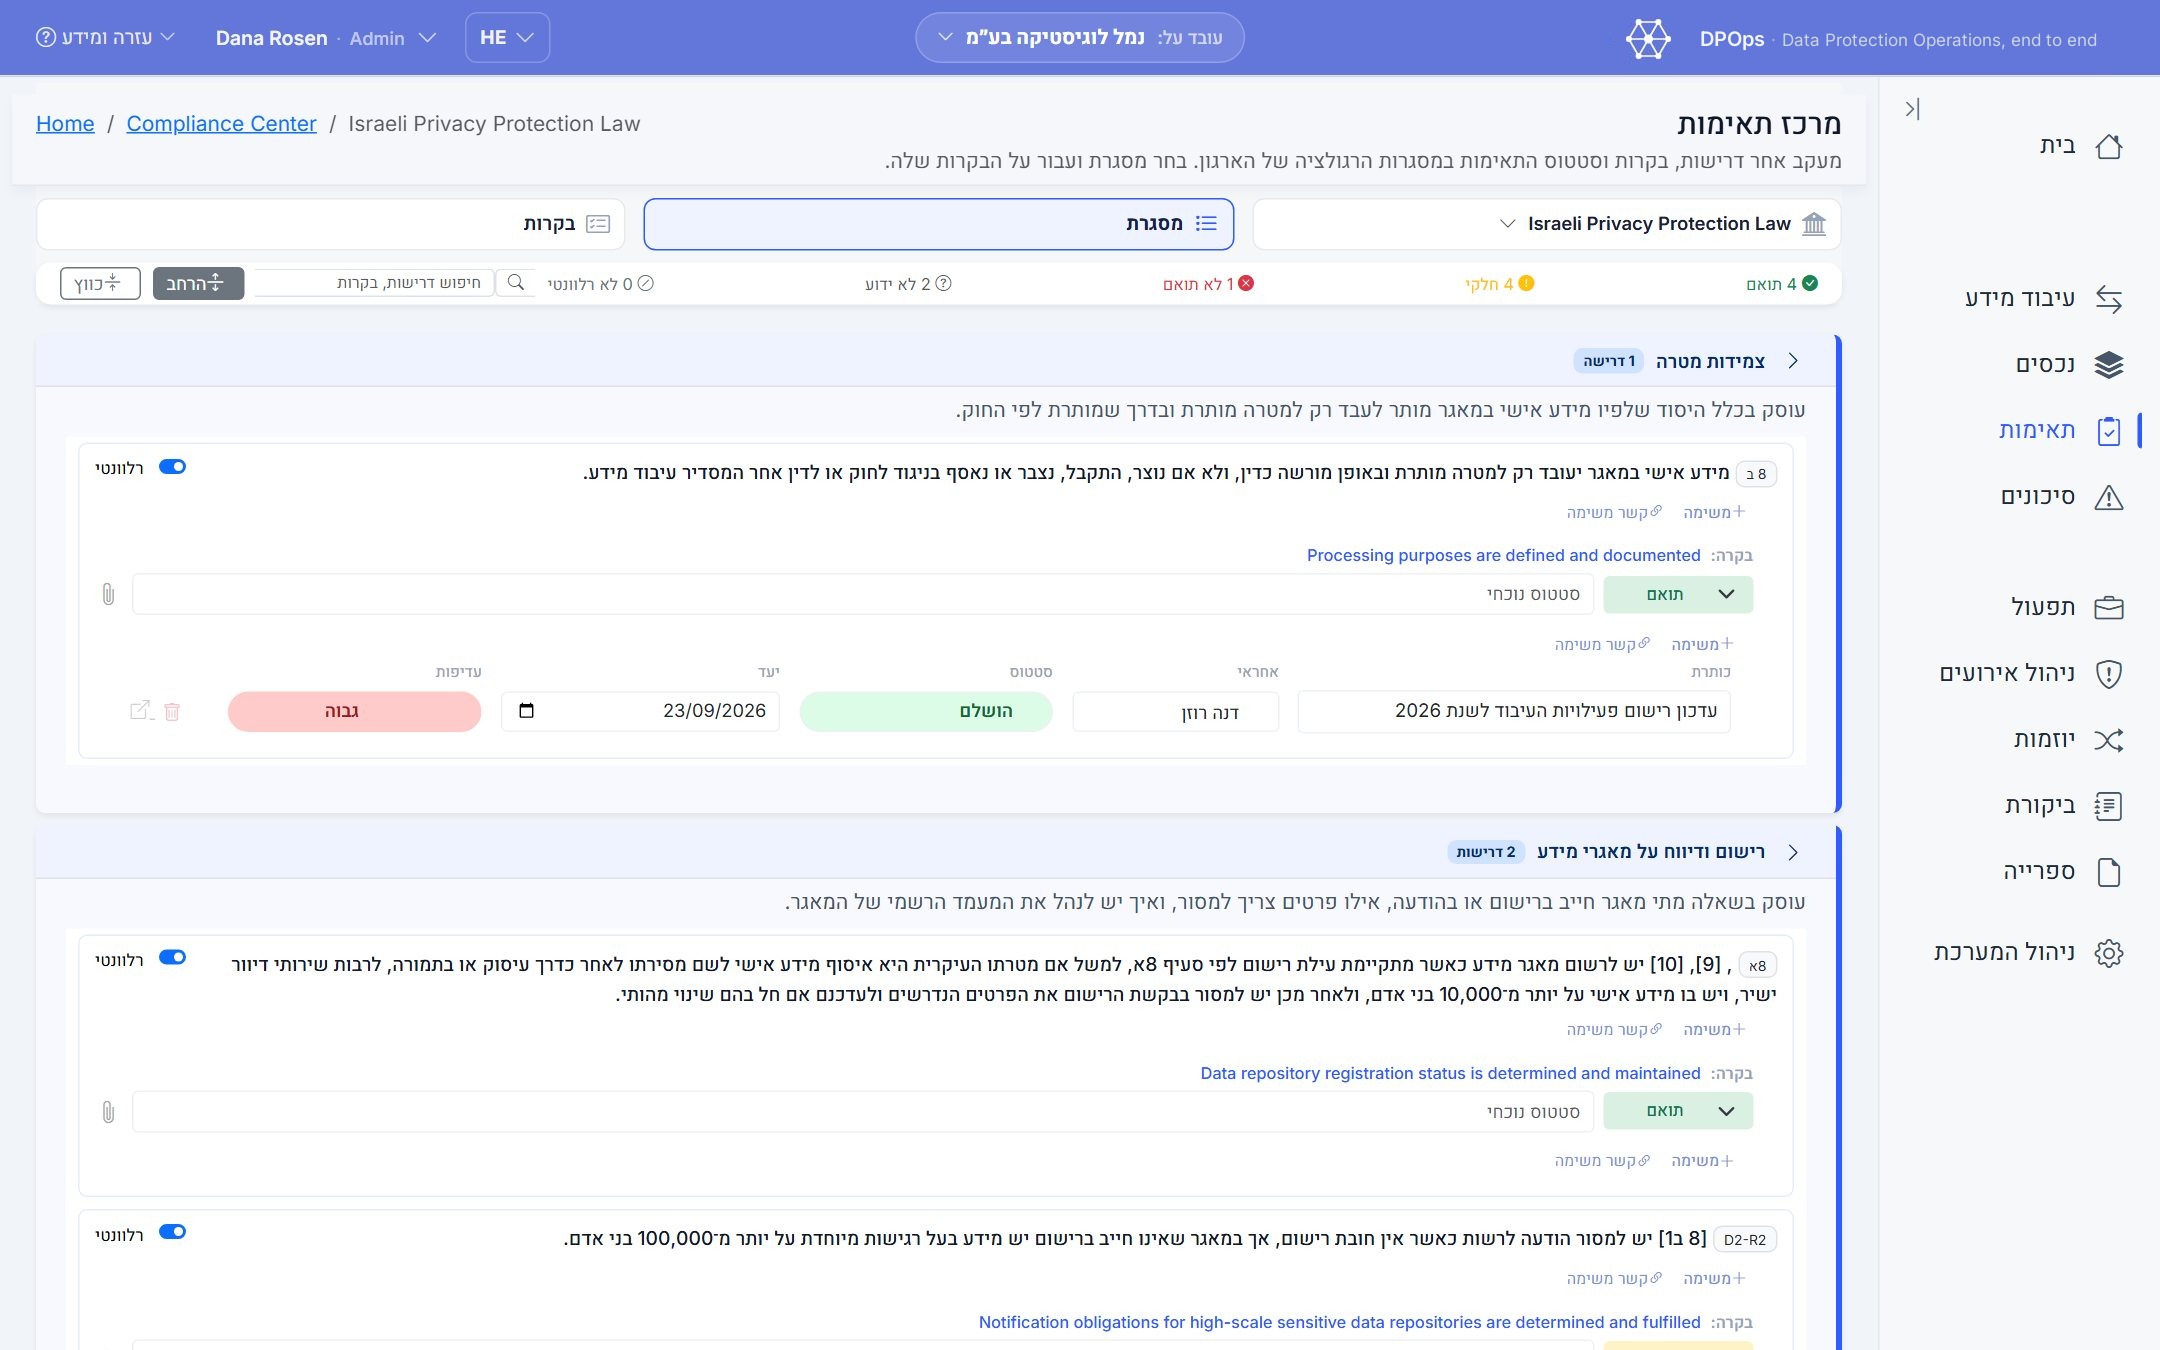
Task: Attach file to Data repository registration control
Action: [108, 1112]
